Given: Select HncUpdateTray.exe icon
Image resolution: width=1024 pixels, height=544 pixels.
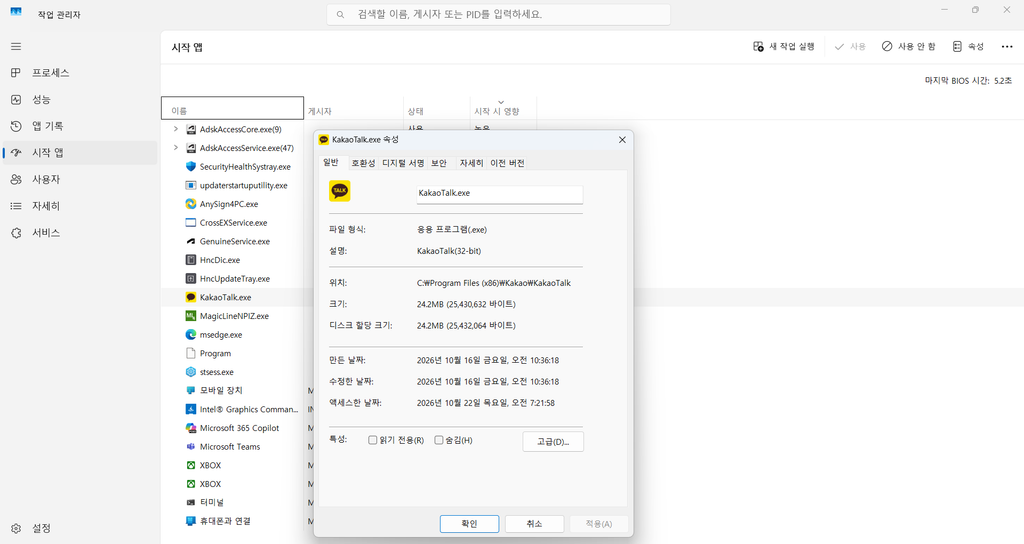Looking at the screenshot, I should 191,278.
